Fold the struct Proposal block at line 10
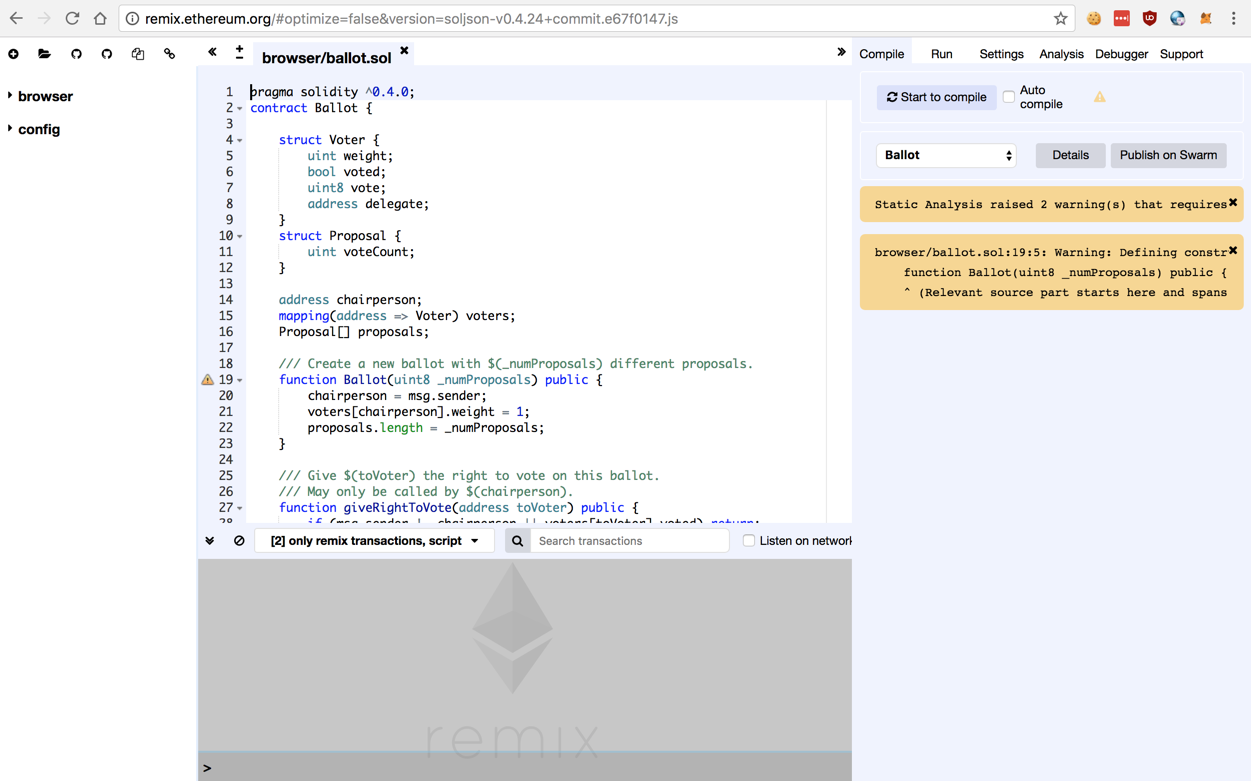This screenshot has height=781, width=1251. (240, 236)
